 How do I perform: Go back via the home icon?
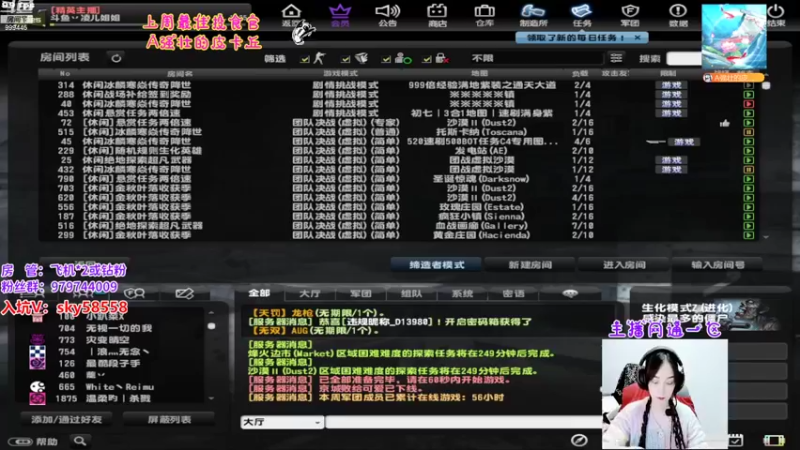point(291,15)
